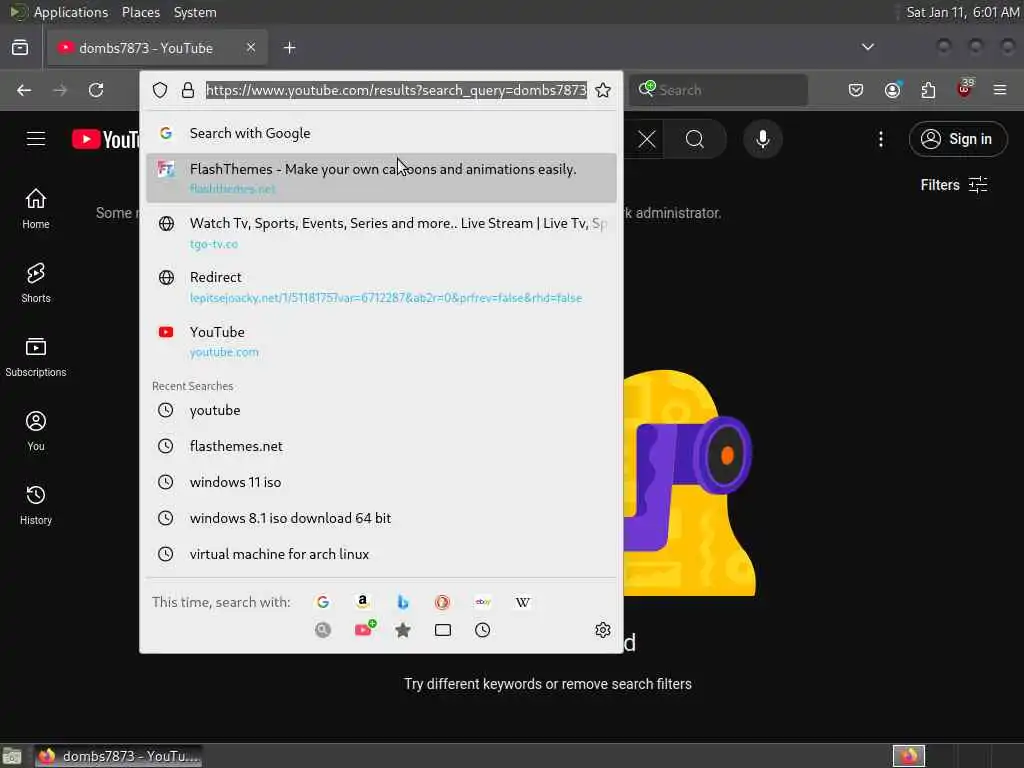Expand the list all tabs chevron
This screenshot has height=768, width=1024.
868,47
